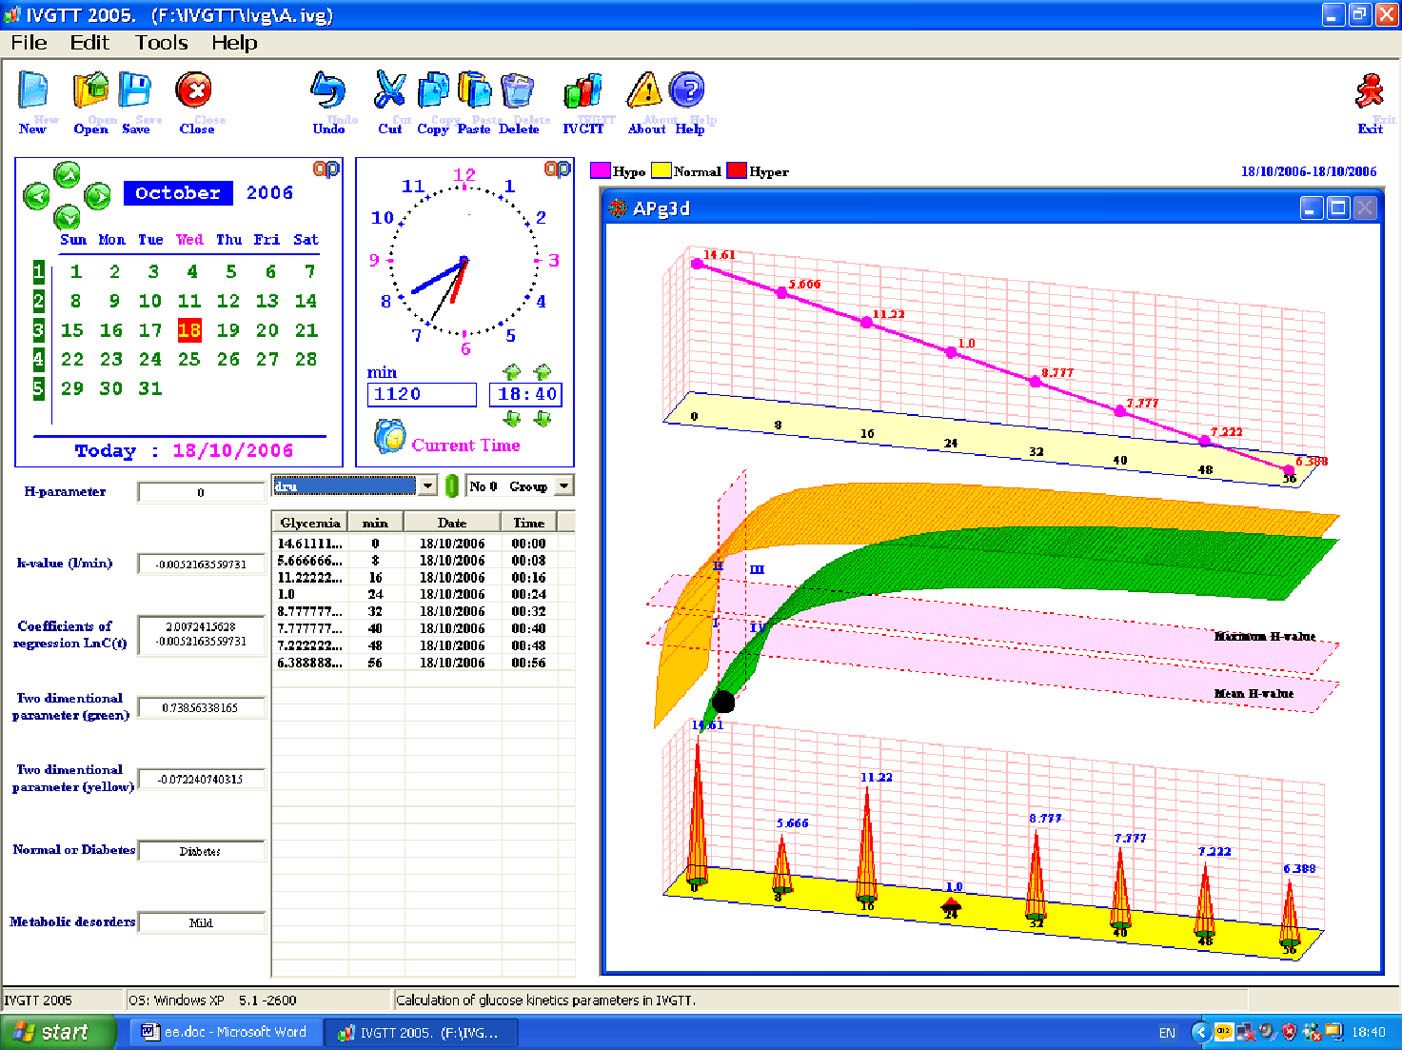Open the About warning-triangle icon

pyautogui.click(x=645, y=92)
